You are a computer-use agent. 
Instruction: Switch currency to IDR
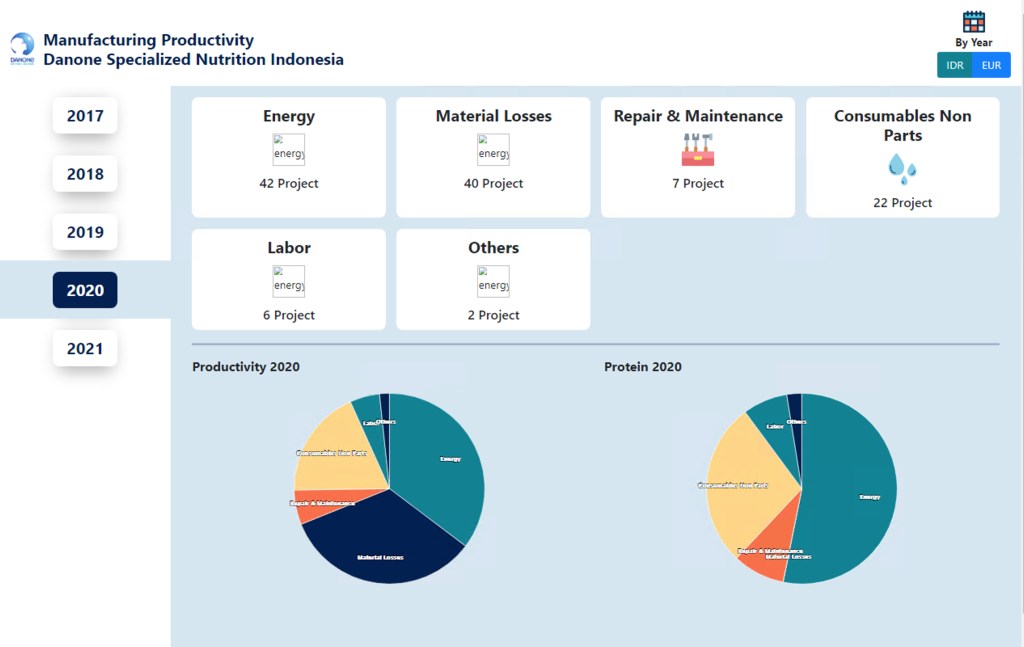coord(955,65)
